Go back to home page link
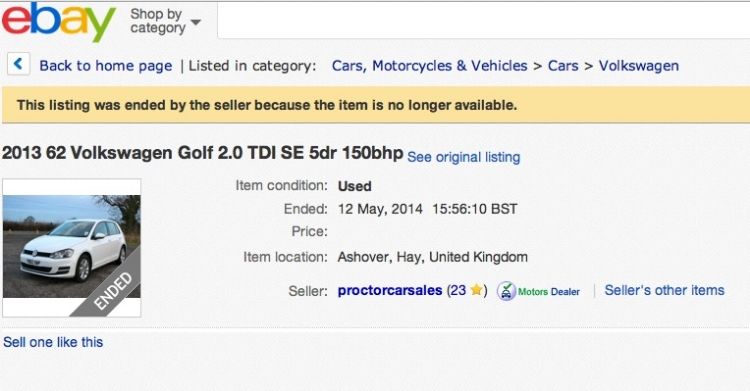Screen dimensions: 750x391 click(106, 66)
